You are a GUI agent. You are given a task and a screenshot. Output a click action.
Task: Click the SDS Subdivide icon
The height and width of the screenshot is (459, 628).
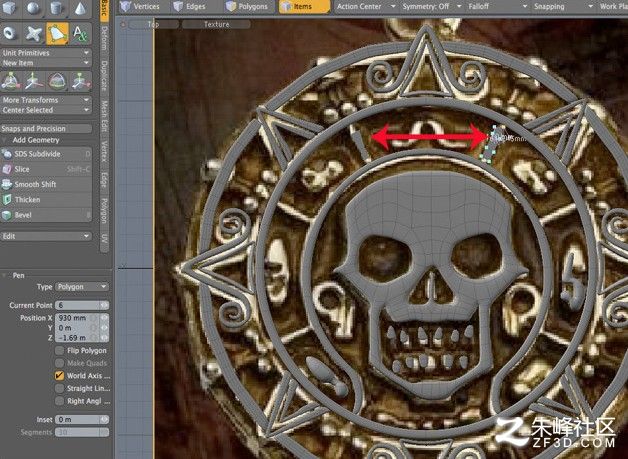click(x=7, y=154)
